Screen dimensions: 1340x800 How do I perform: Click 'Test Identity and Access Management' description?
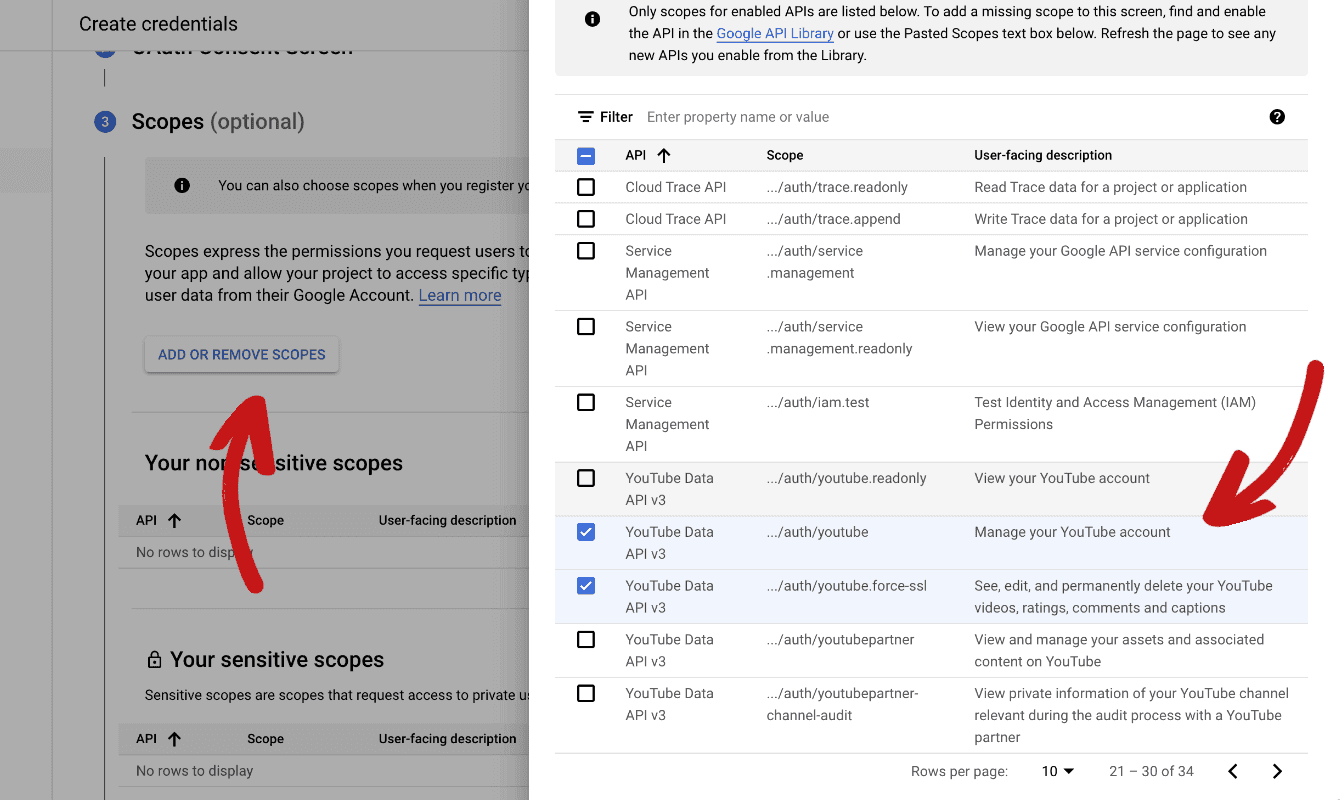(x=1115, y=413)
